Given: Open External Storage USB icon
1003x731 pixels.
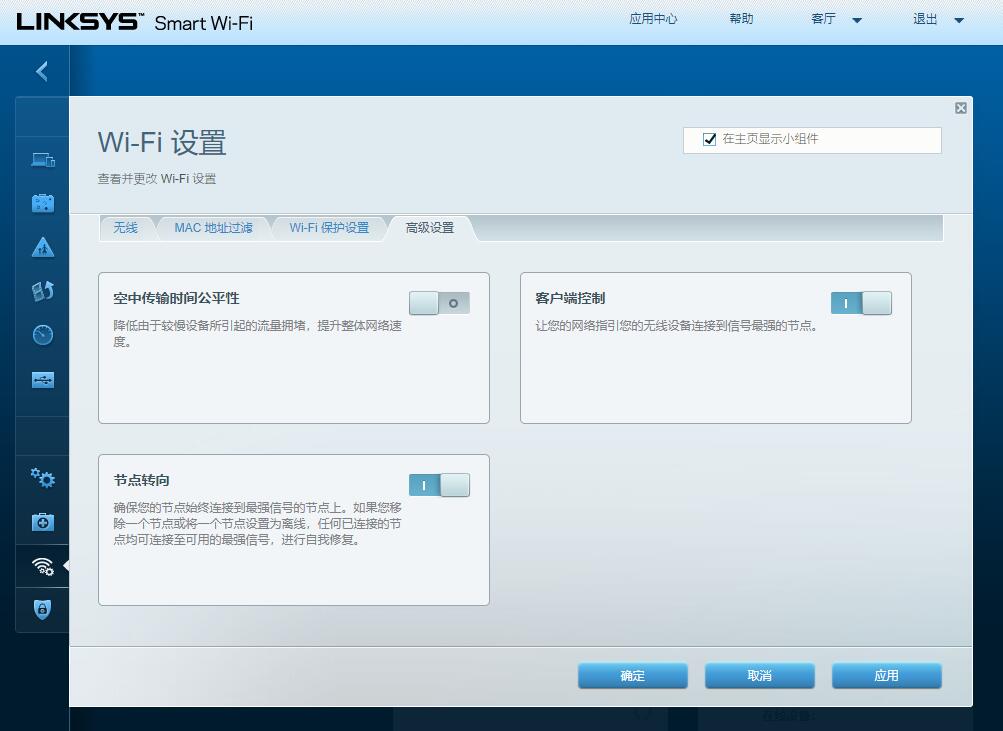Looking at the screenshot, I should pyautogui.click(x=41, y=379).
